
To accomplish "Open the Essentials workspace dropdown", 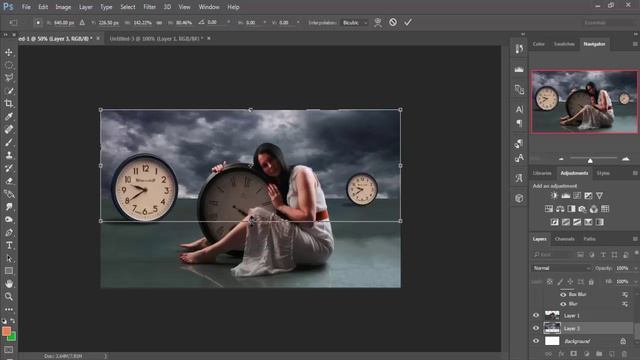I will pyautogui.click(x=608, y=23).
